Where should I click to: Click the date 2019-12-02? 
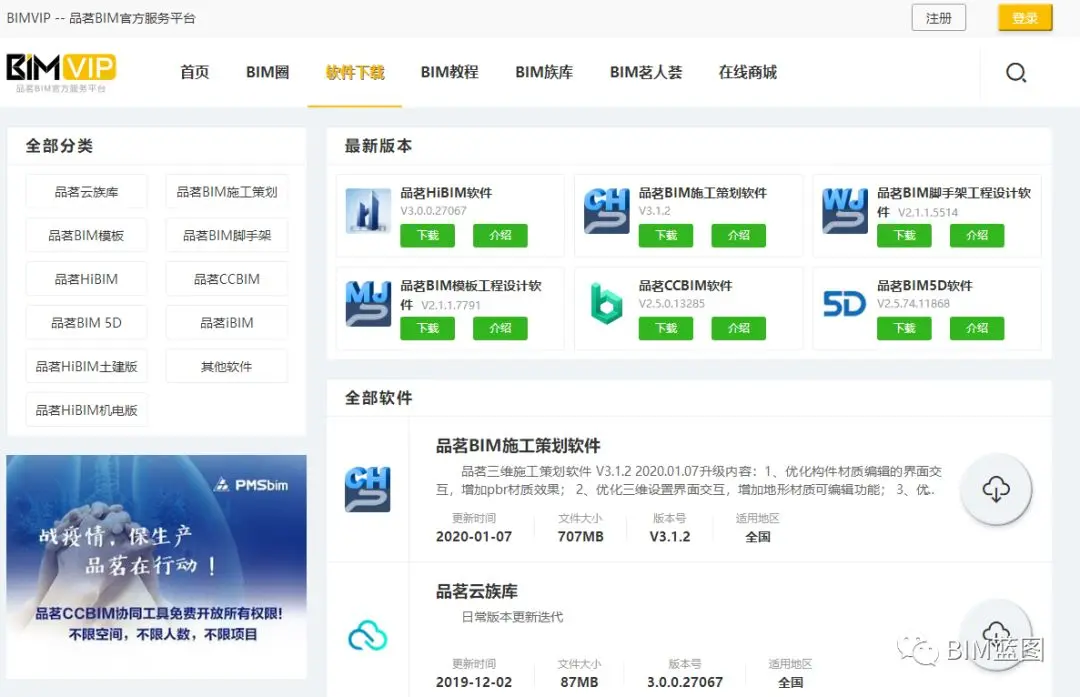click(474, 682)
